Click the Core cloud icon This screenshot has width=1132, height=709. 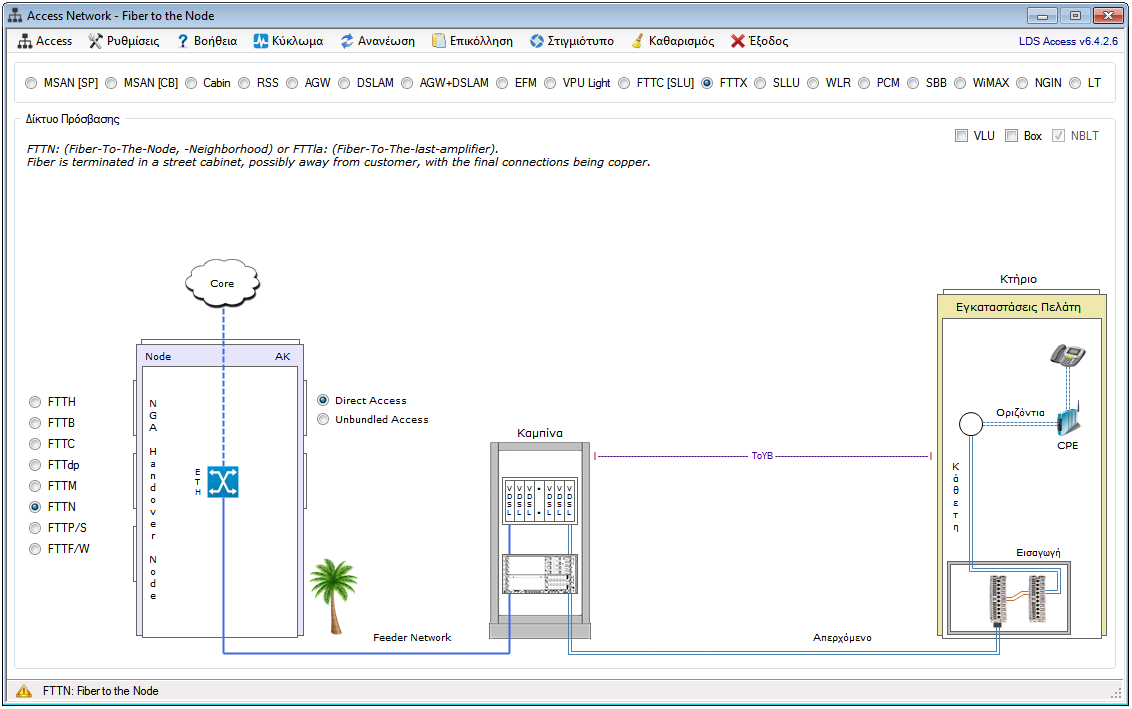(222, 283)
